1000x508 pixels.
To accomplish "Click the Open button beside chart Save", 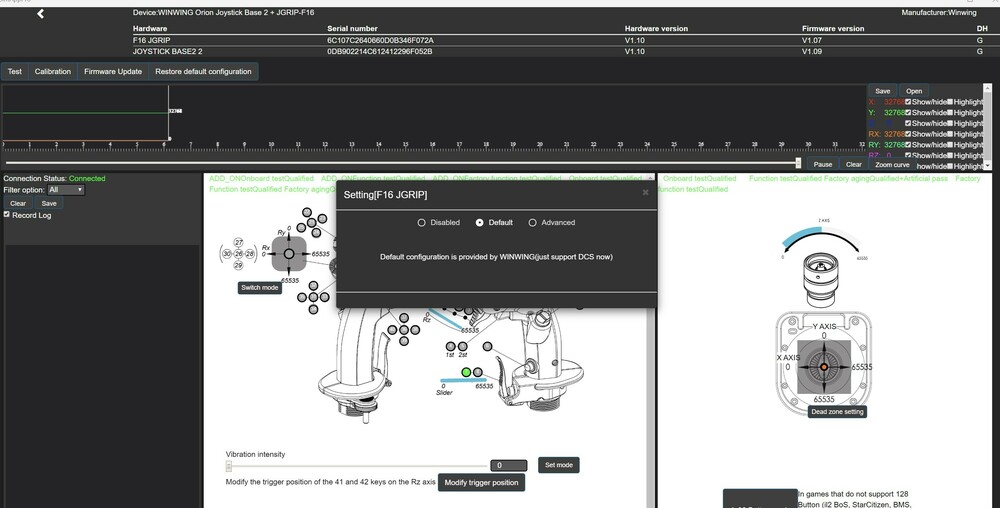I will [x=914, y=91].
